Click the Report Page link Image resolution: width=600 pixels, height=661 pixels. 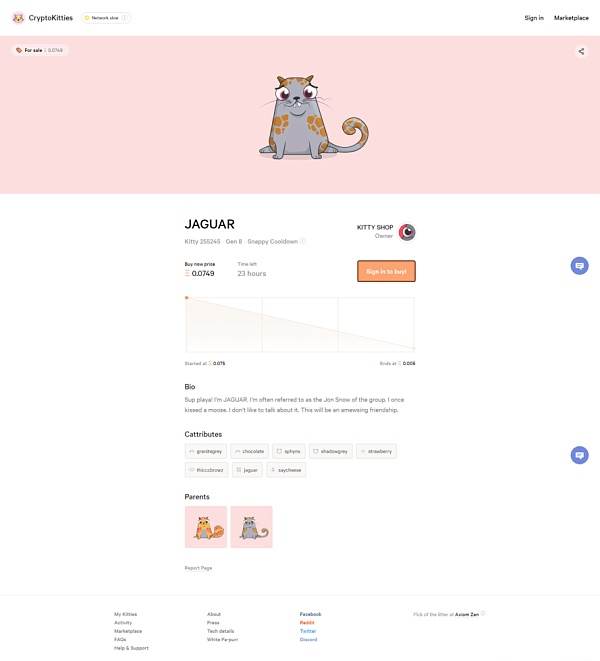click(198, 568)
